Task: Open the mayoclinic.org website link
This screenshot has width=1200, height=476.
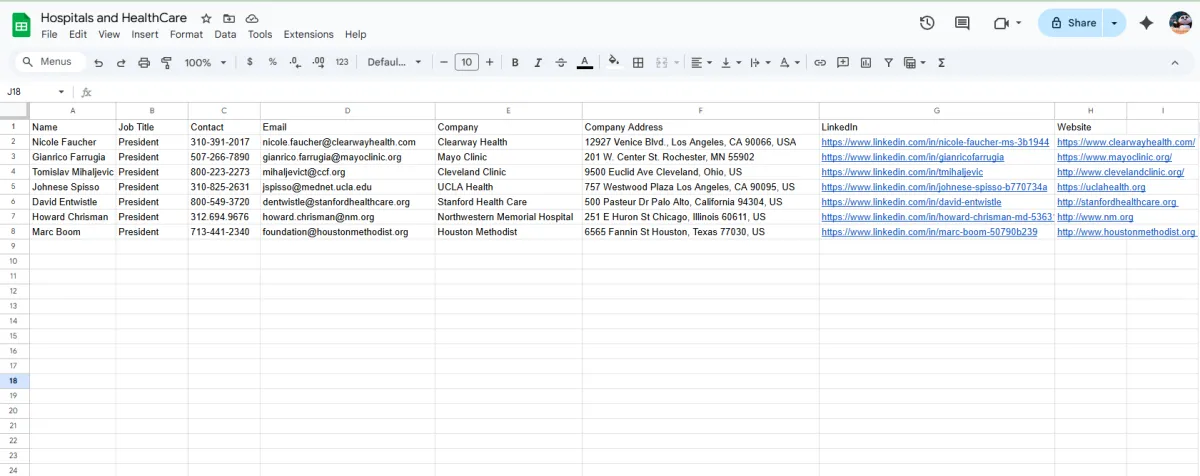Action: pos(1114,157)
